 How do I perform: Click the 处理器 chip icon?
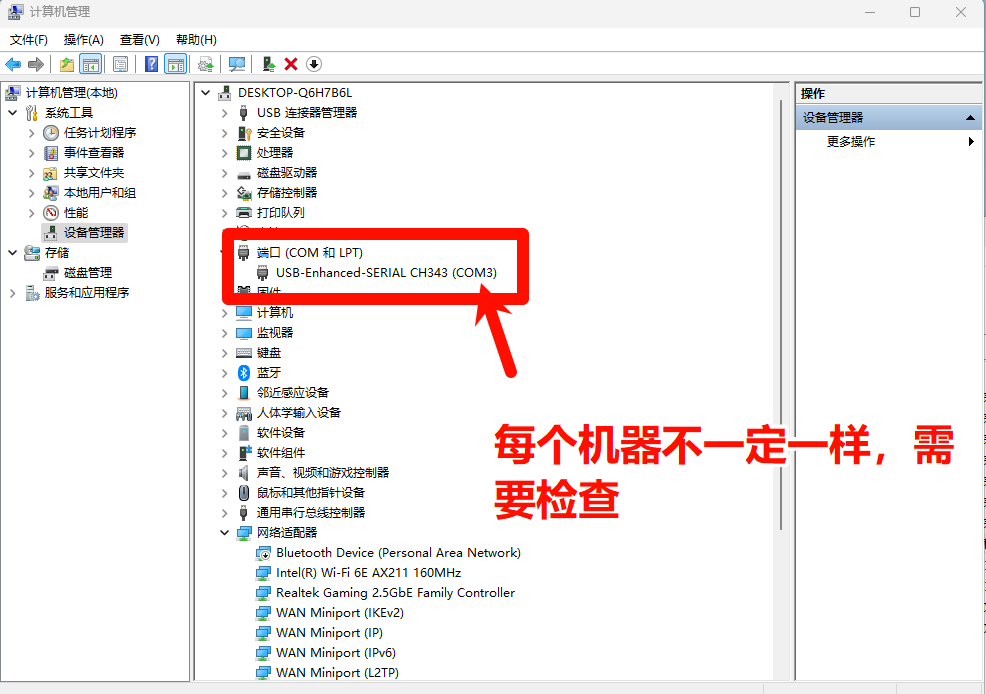(x=244, y=153)
